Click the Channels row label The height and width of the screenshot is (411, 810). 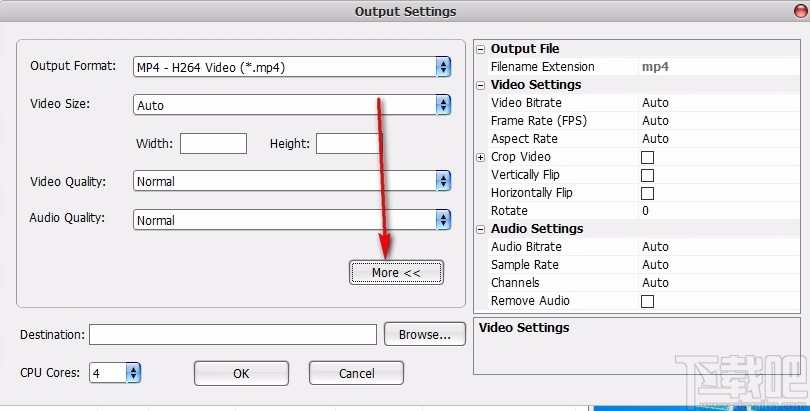(x=515, y=283)
